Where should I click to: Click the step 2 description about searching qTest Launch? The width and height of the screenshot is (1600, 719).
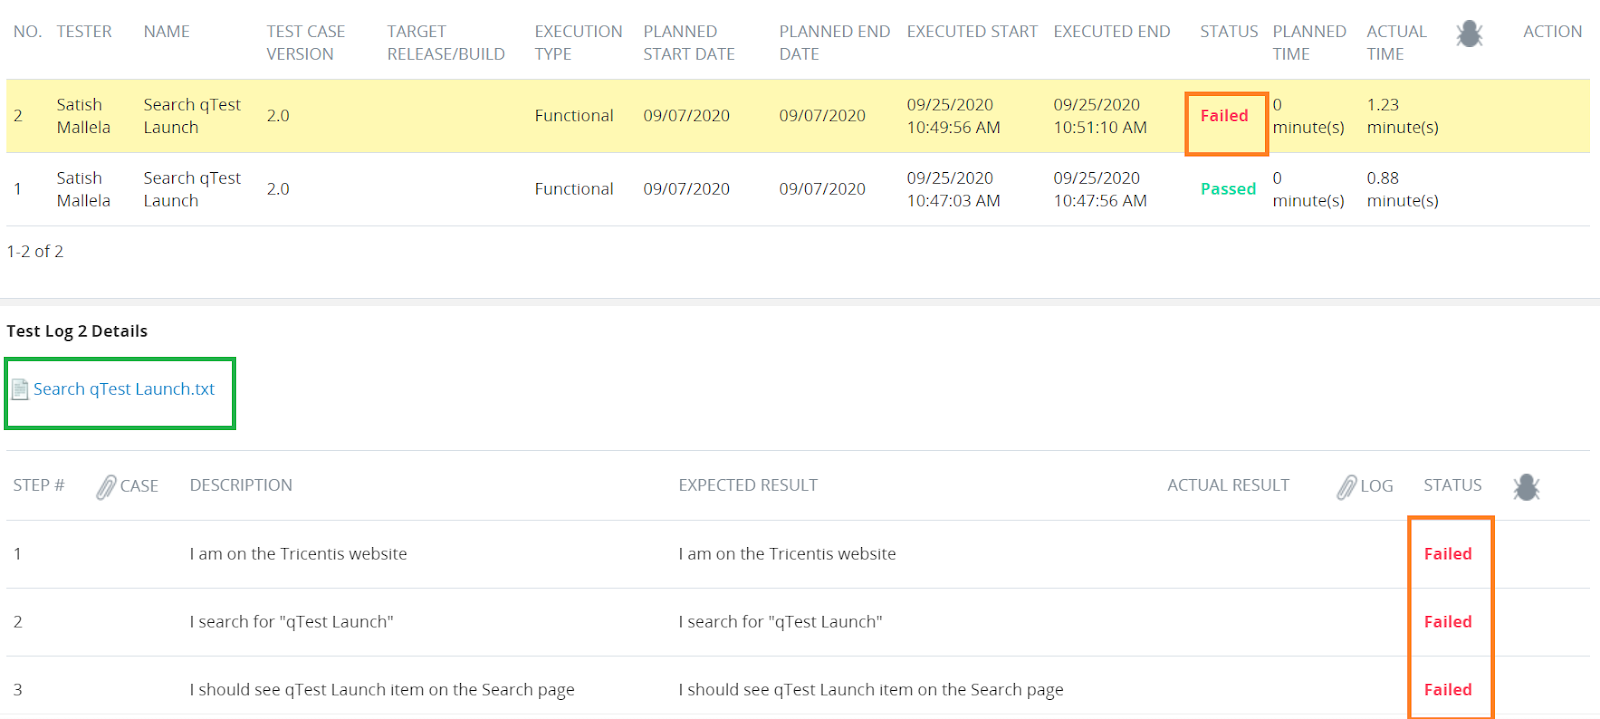click(291, 622)
